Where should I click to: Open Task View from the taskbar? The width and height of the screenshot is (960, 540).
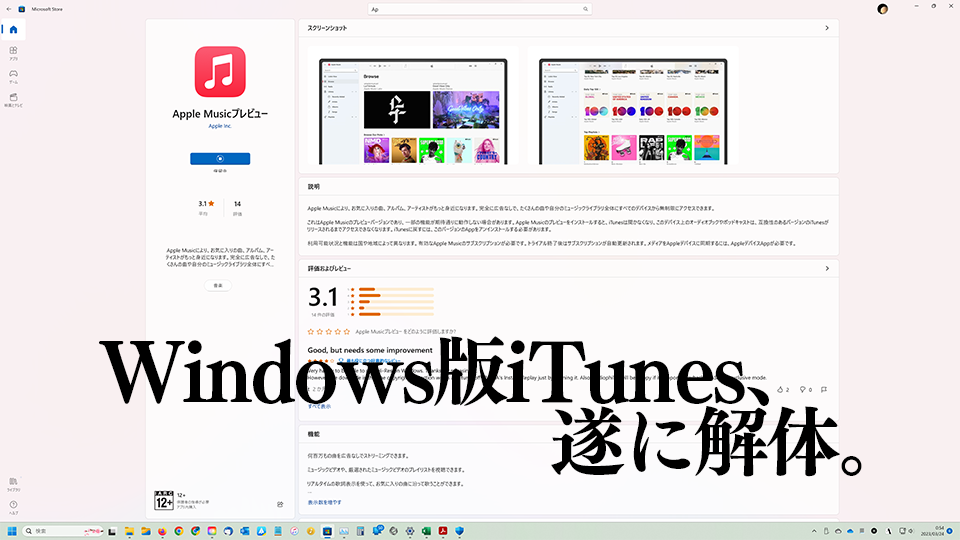coord(112,531)
